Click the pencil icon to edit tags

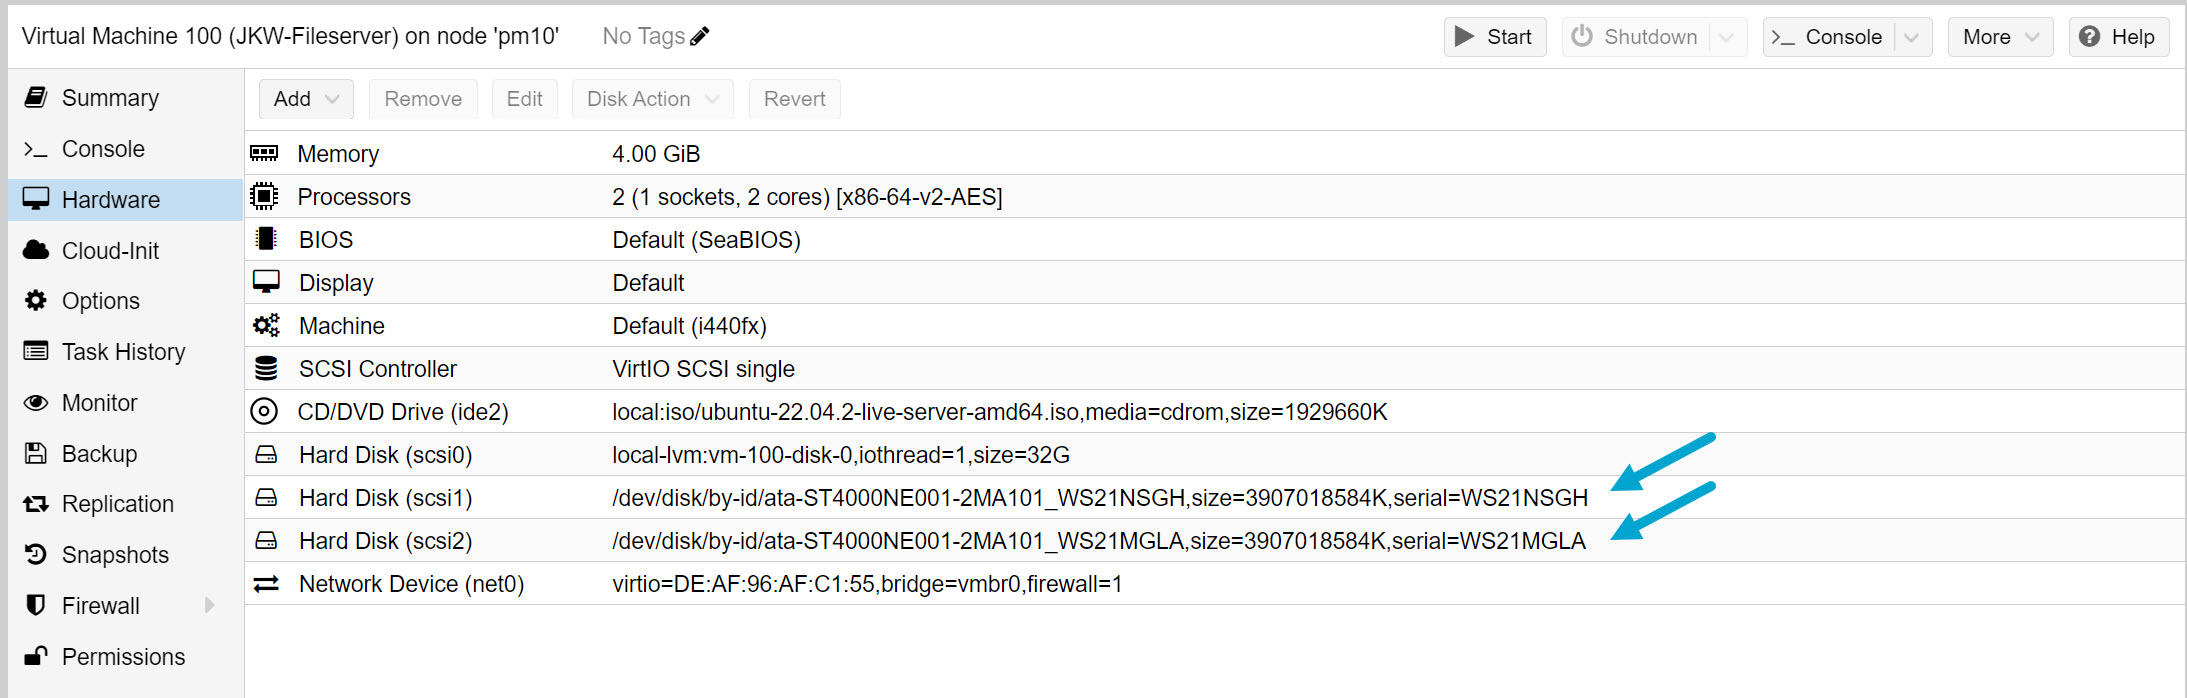698,35
